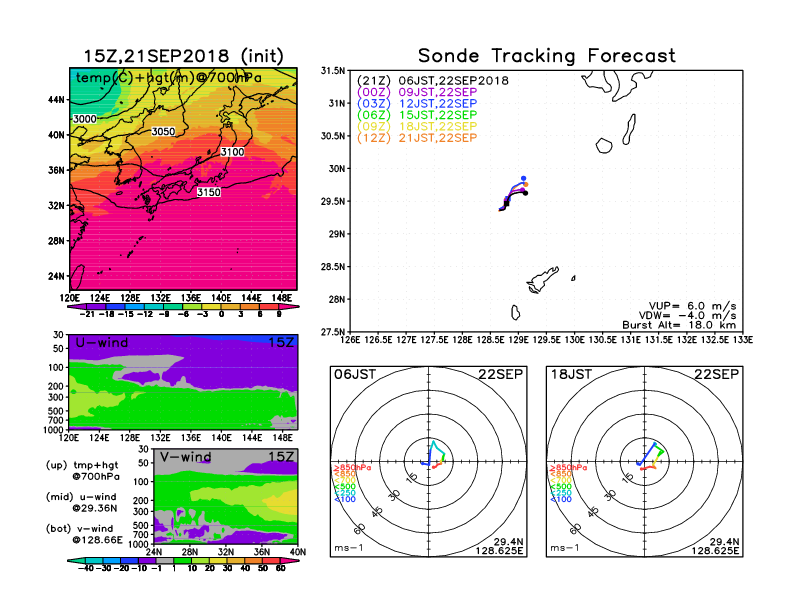Click "128.625E" on the 18JST hodograph

(715, 551)
